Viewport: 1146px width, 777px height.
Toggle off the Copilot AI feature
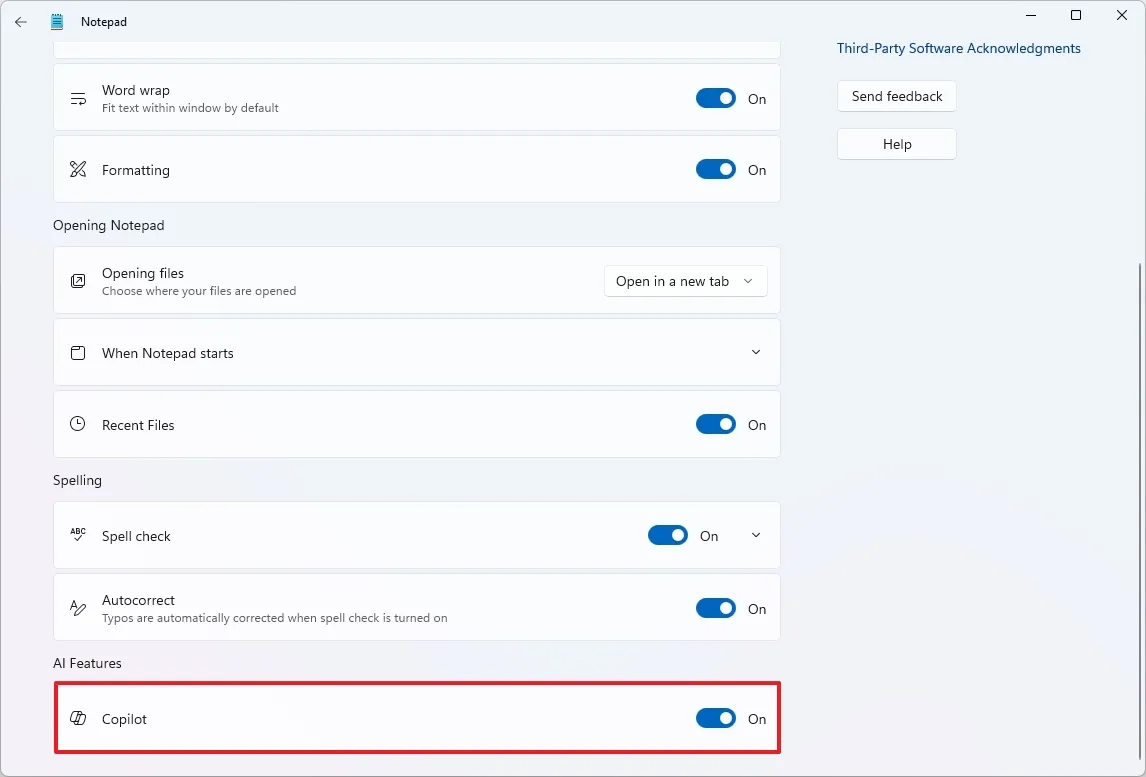pyautogui.click(x=716, y=718)
